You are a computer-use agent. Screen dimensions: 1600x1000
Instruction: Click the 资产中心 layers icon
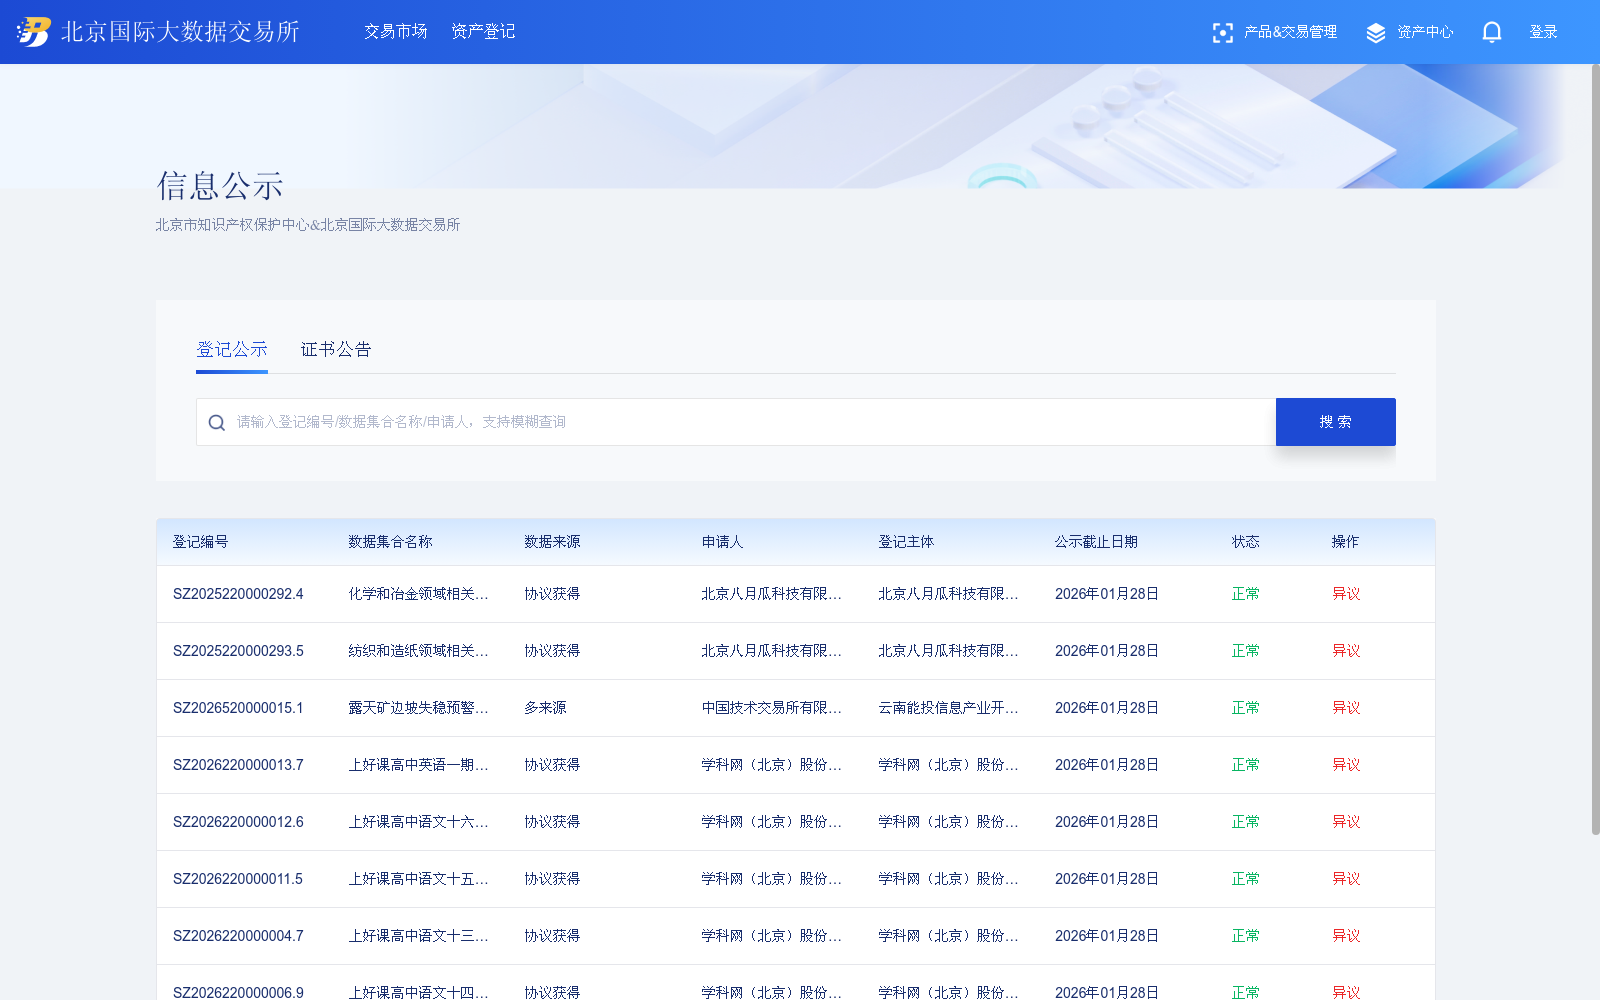(x=1376, y=33)
